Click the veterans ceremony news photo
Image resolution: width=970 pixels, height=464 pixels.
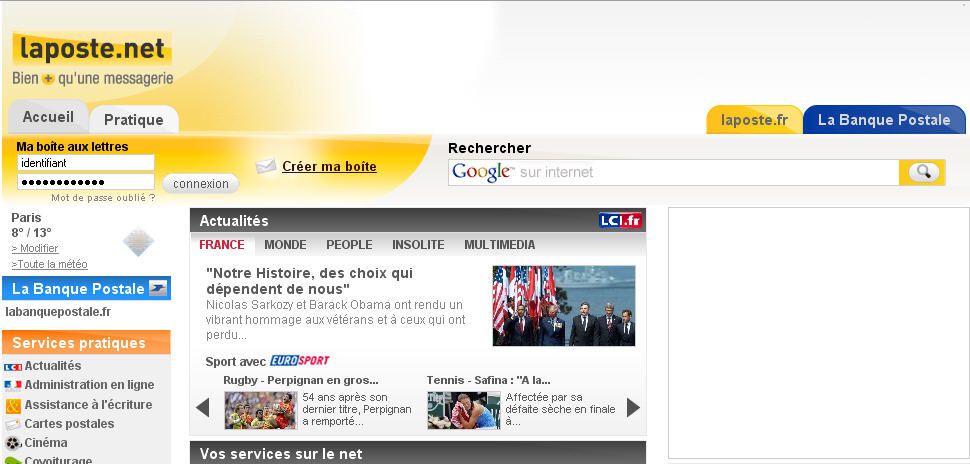(x=564, y=306)
